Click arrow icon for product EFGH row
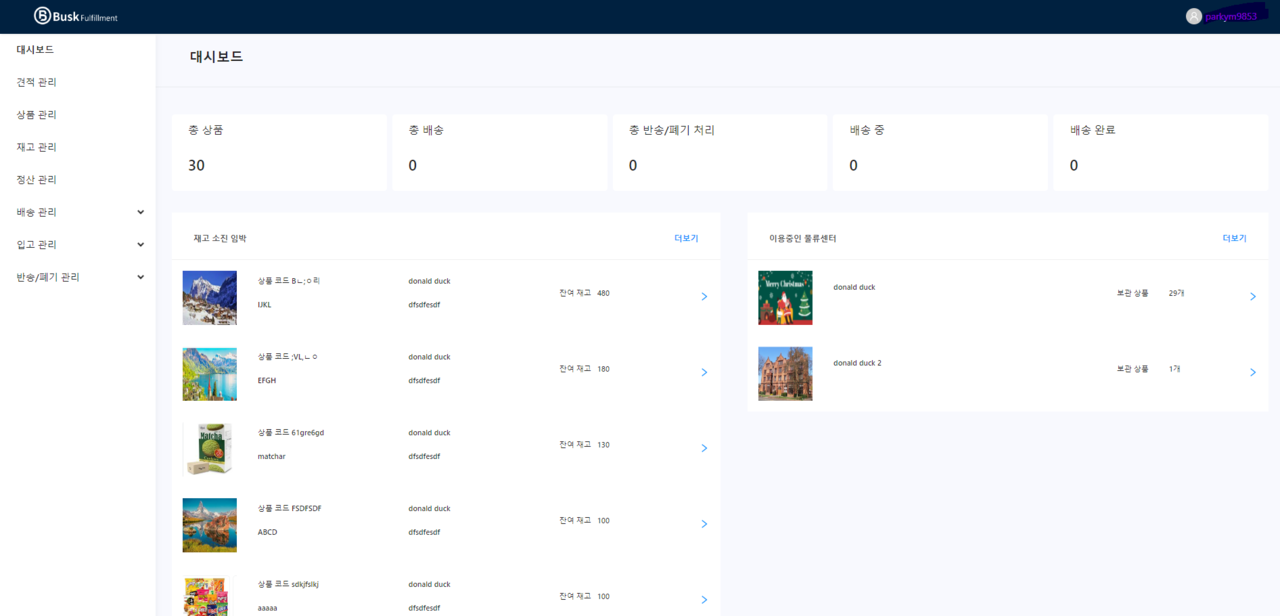 click(704, 372)
